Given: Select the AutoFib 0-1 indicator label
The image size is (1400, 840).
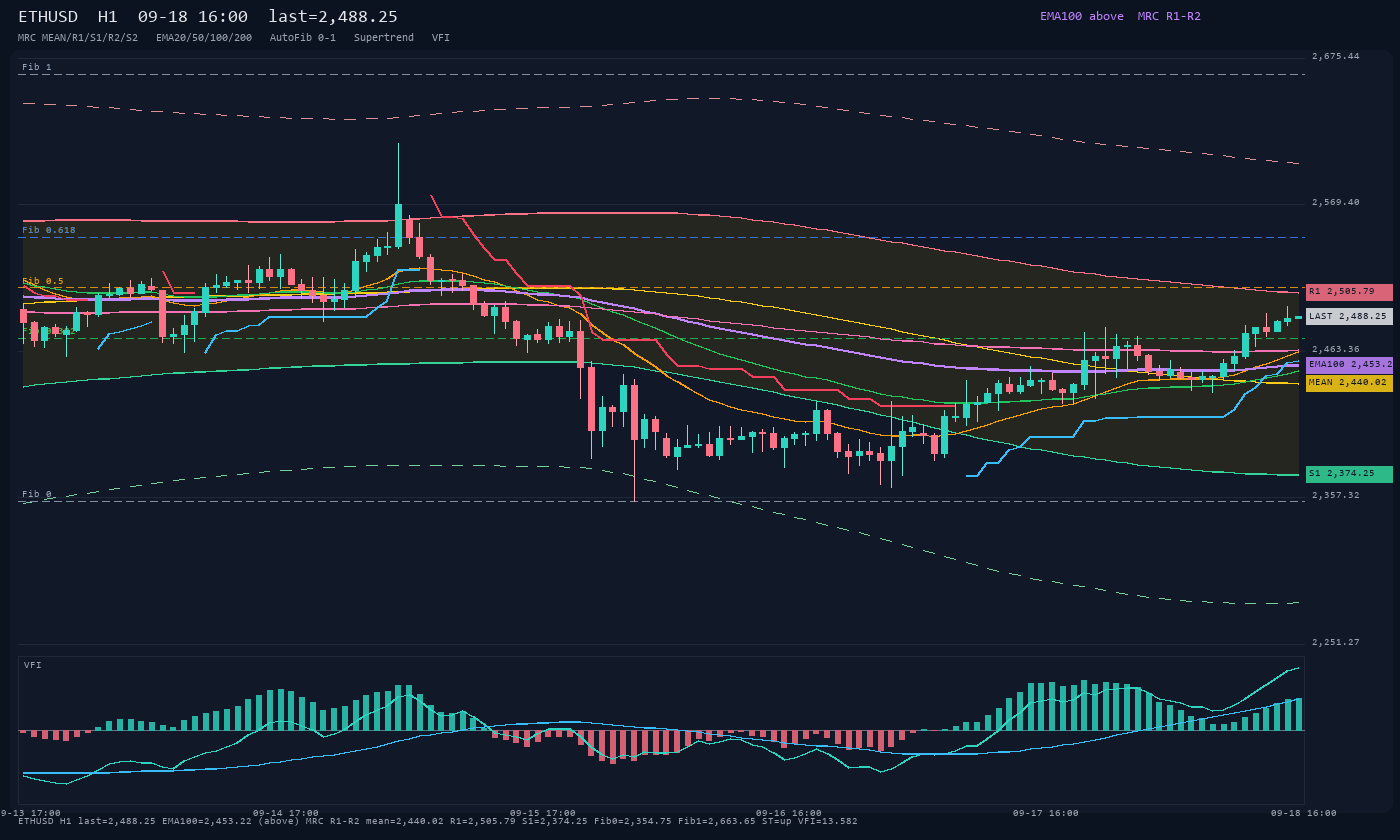Looking at the screenshot, I should pos(303,37).
